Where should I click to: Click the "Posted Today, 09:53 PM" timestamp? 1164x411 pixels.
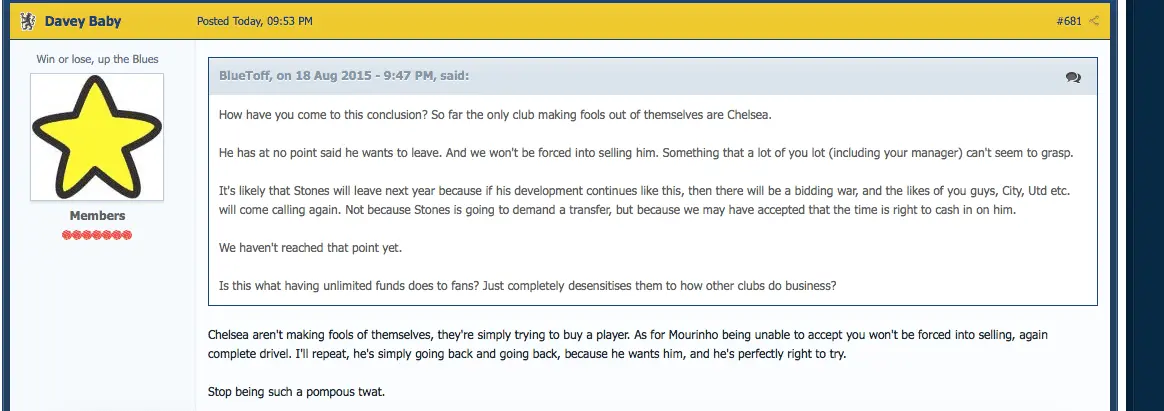[254, 21]
